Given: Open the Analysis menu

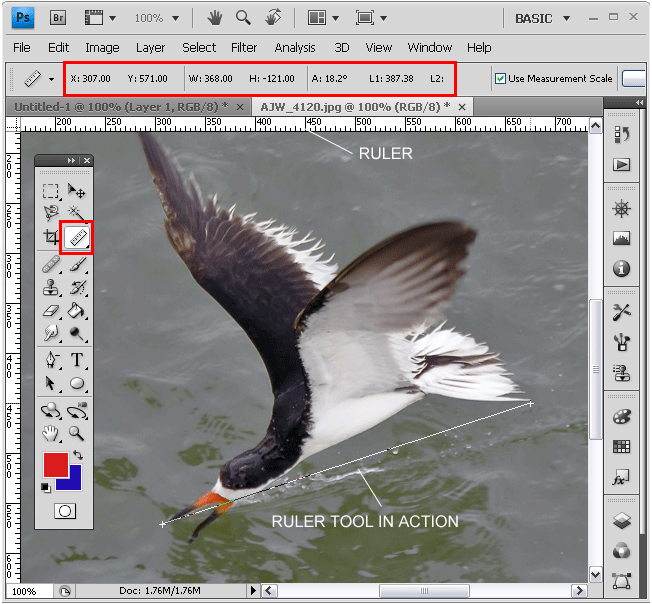Looking at the screenshot, I should tap(295, 47).
